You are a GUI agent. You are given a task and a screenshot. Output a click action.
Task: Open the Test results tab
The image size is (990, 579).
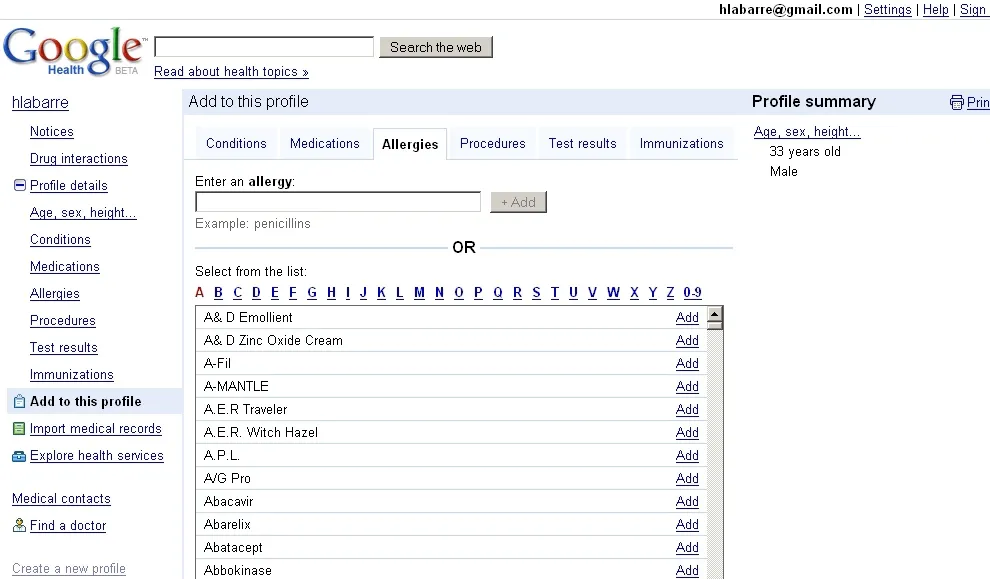pos(582,143)
